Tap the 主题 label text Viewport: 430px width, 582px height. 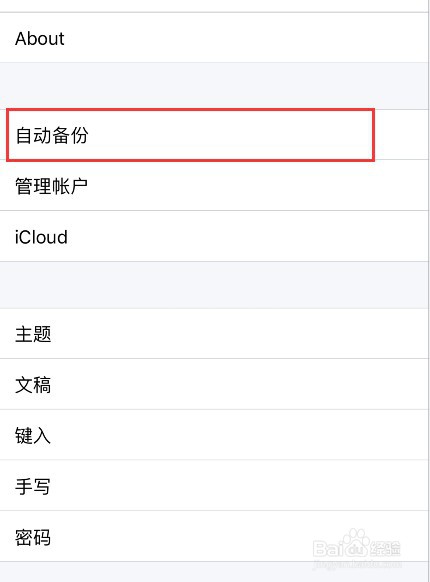(x=33, y=334)
